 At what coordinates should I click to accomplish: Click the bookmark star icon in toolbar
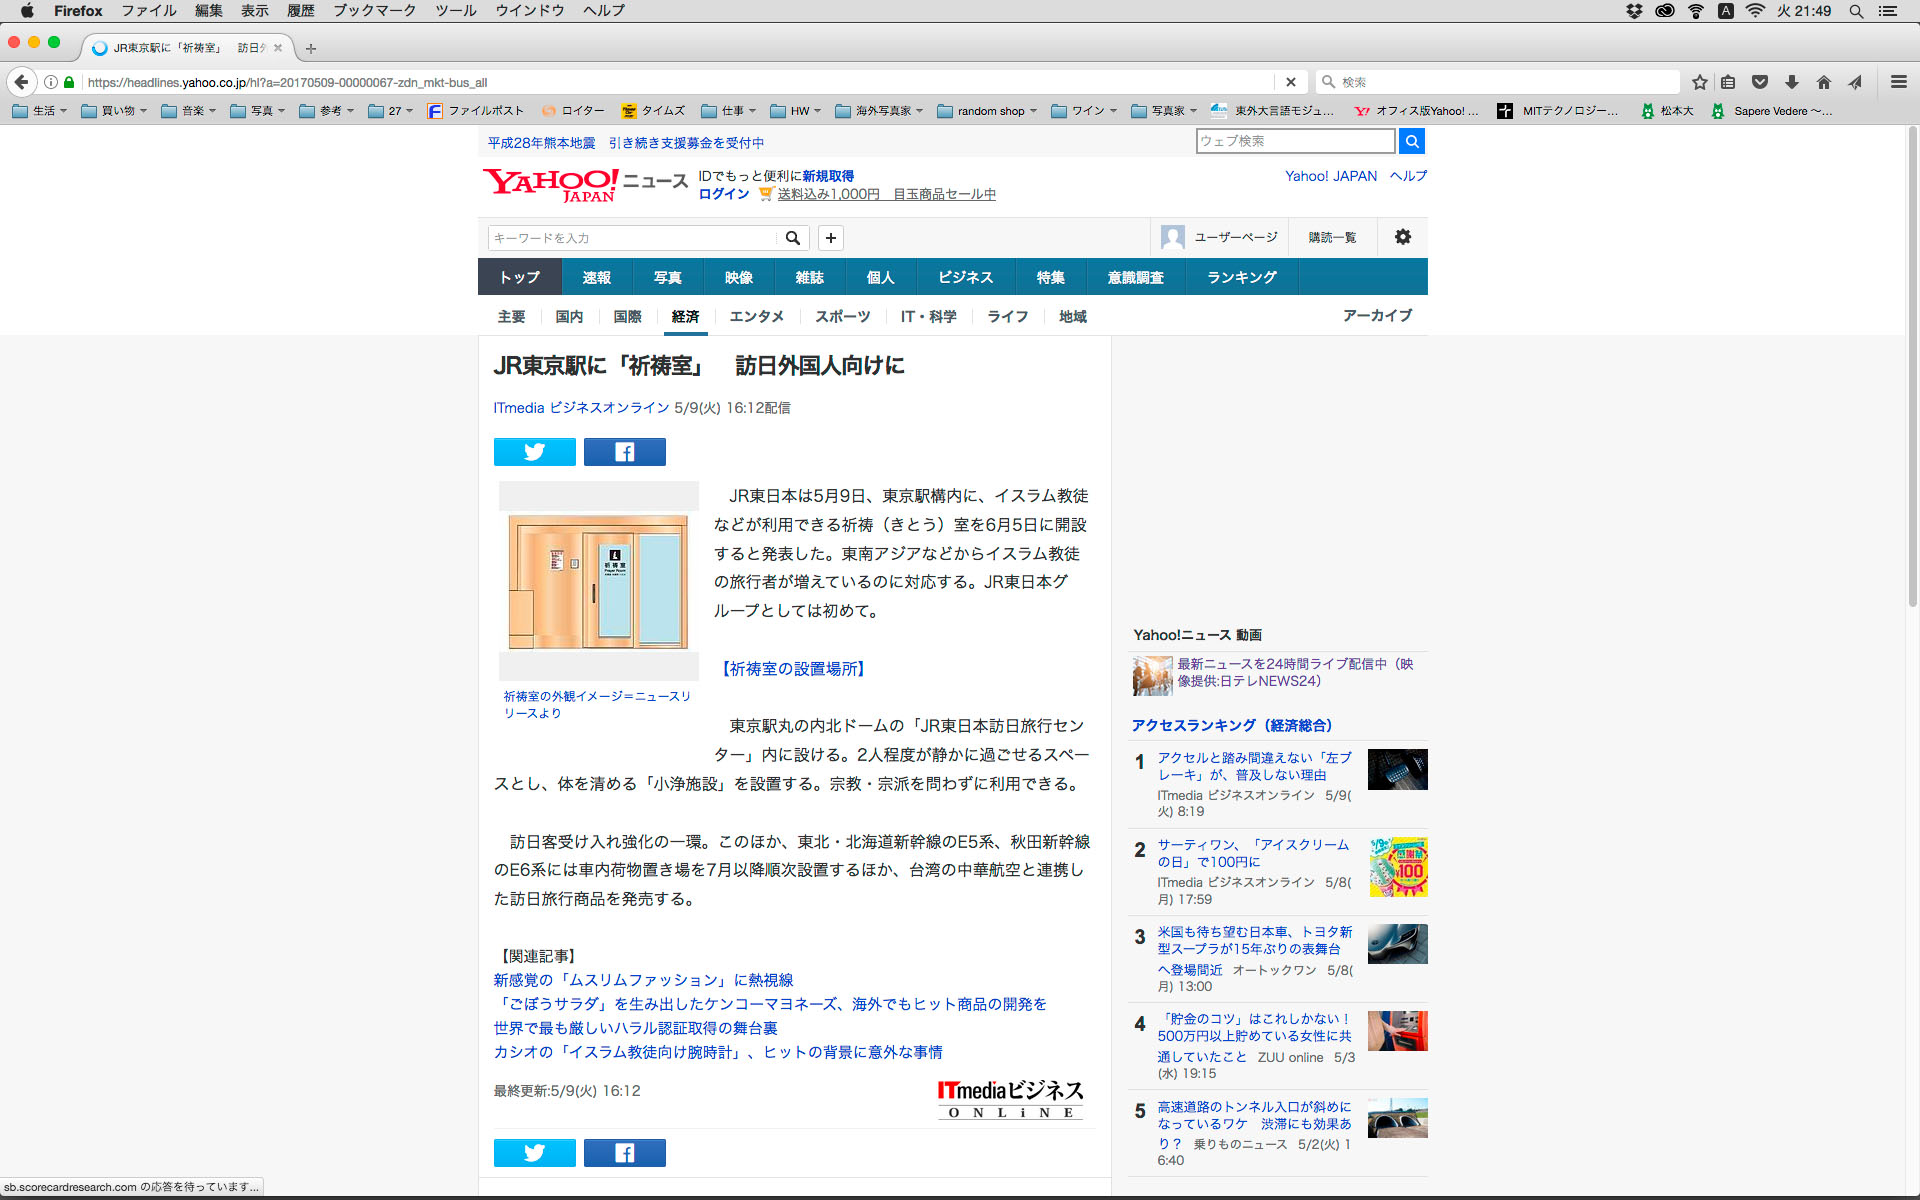point(1699,82)
